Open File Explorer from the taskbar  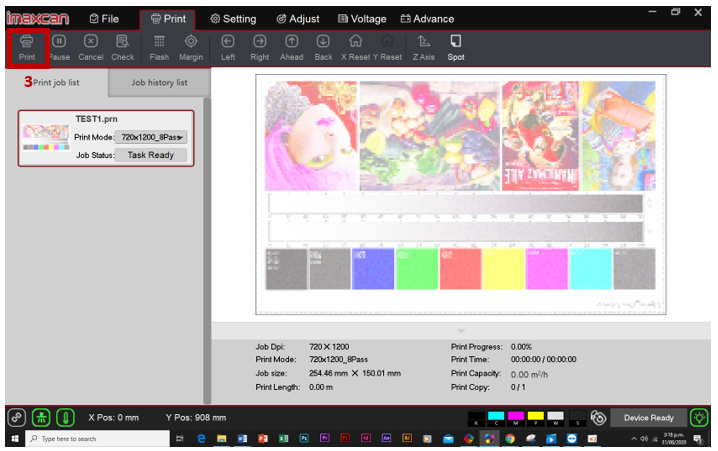pos(222,439)
